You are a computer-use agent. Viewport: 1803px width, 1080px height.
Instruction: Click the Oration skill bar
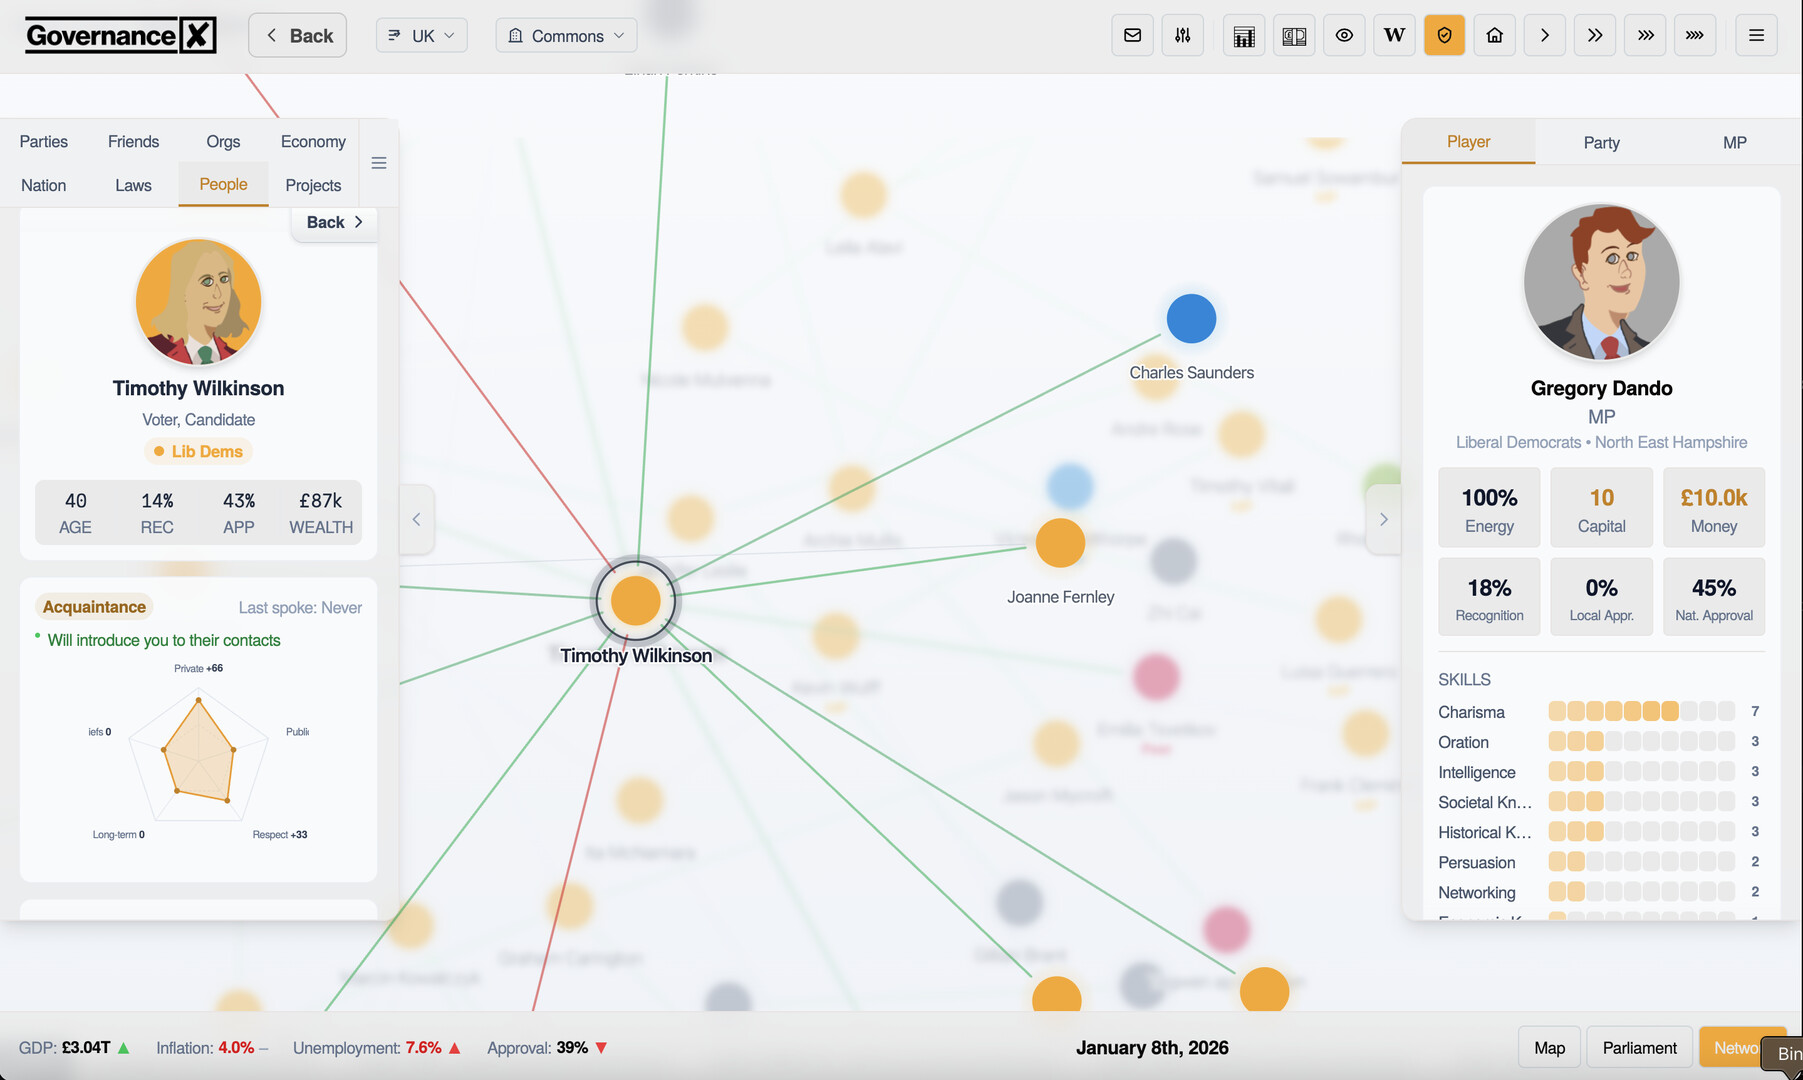[x=1641, y=741]
